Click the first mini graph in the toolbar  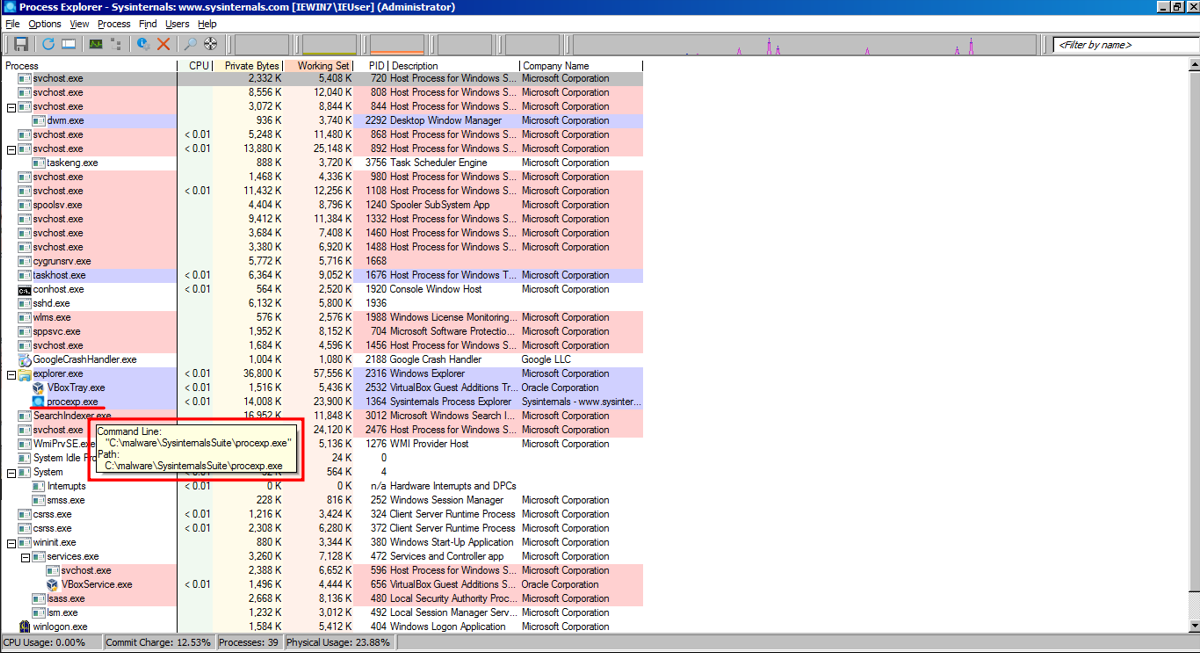click(x=262, y=44)
